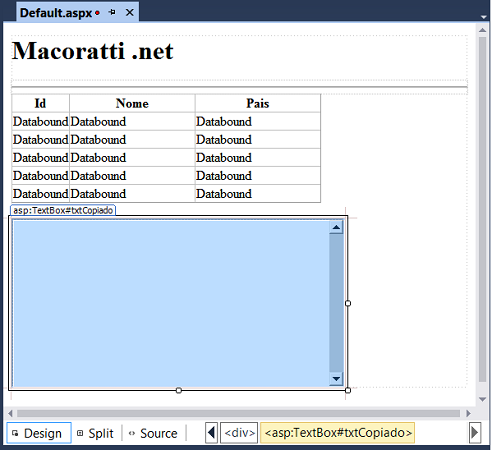The image size is (492, 450).
Task: Click second row Databound cell under Pais
Action: 258,140
